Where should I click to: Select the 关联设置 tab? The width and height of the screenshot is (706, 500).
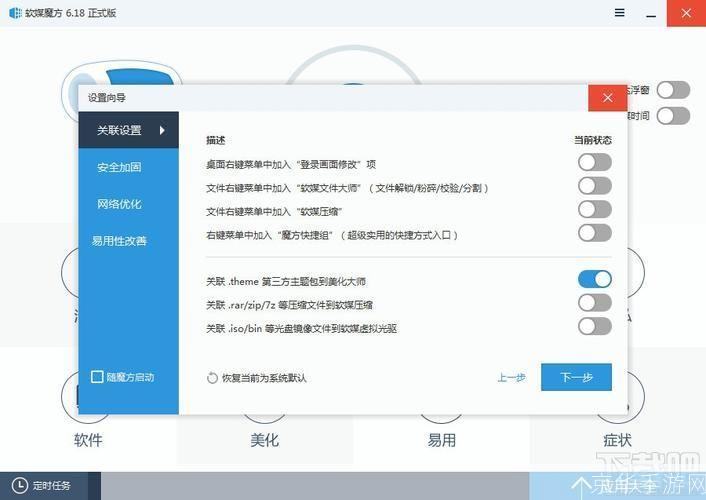point(128,130)
